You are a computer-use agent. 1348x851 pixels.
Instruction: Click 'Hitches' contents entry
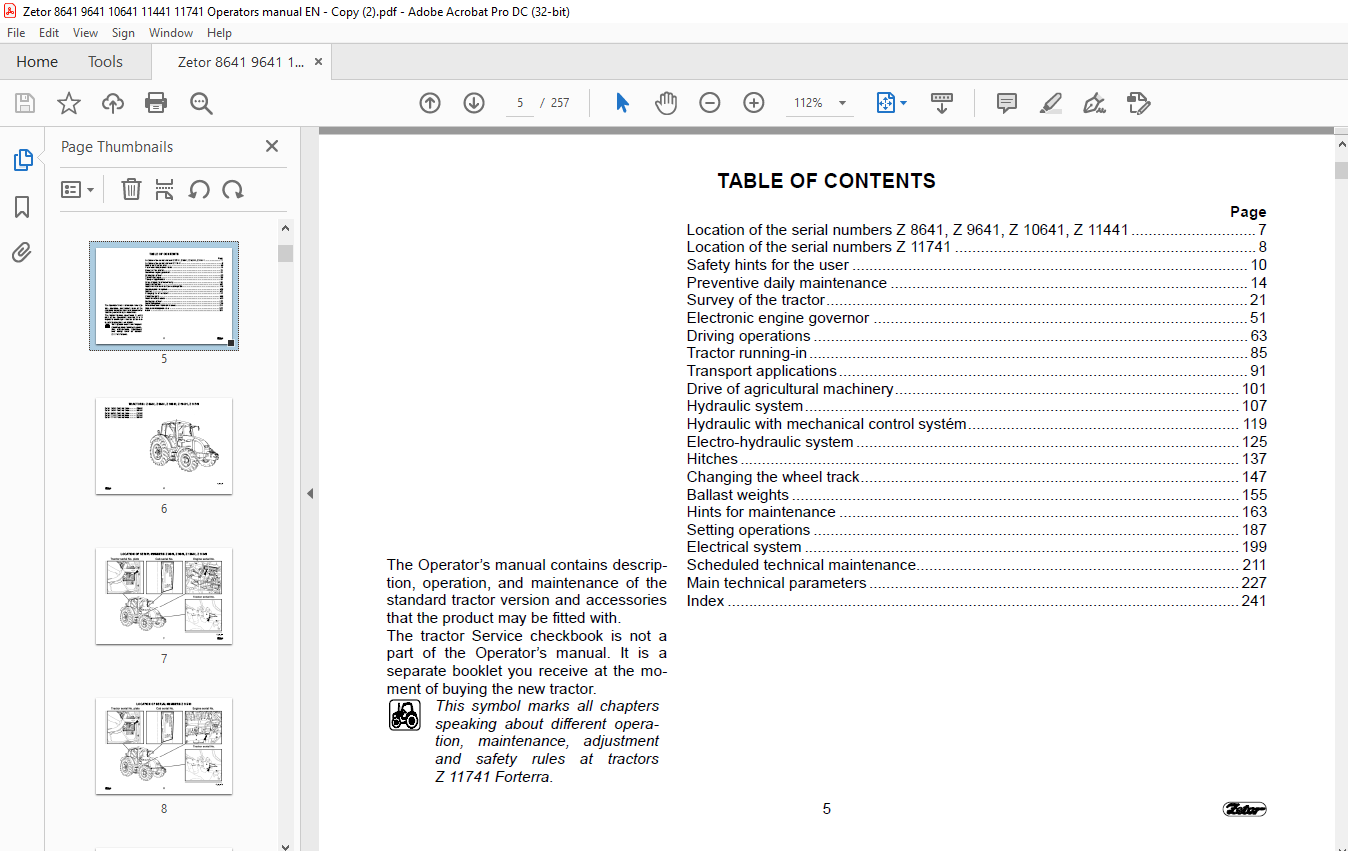point(976,459)
